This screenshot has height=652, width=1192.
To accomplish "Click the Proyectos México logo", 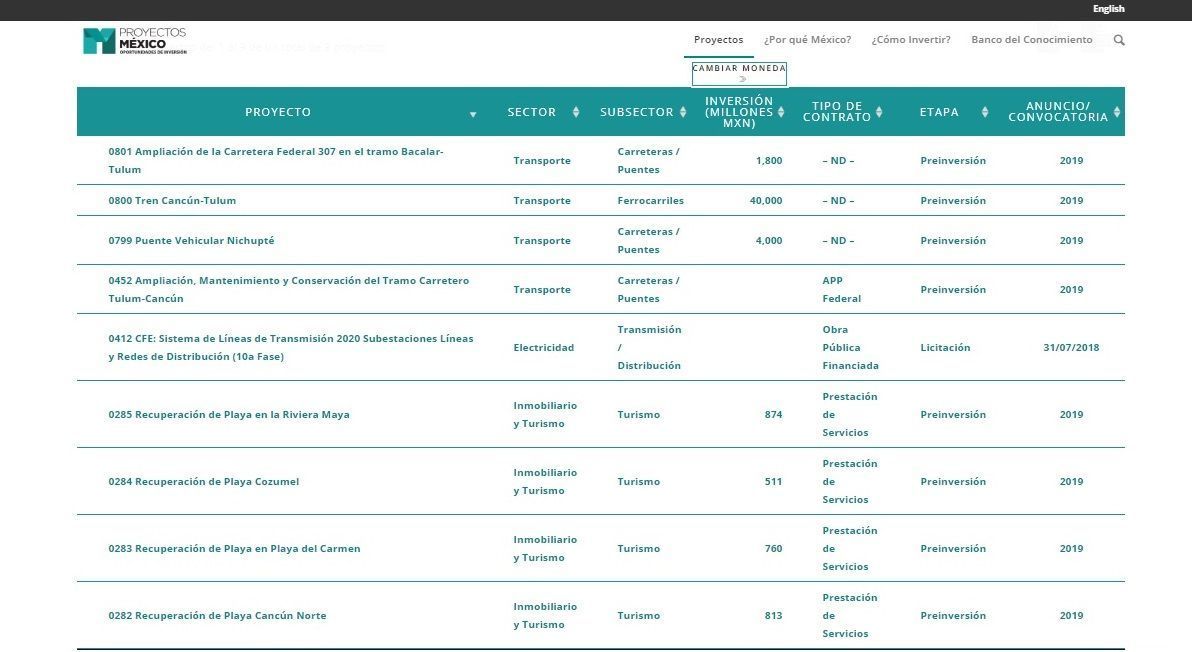I will point(135,41).
